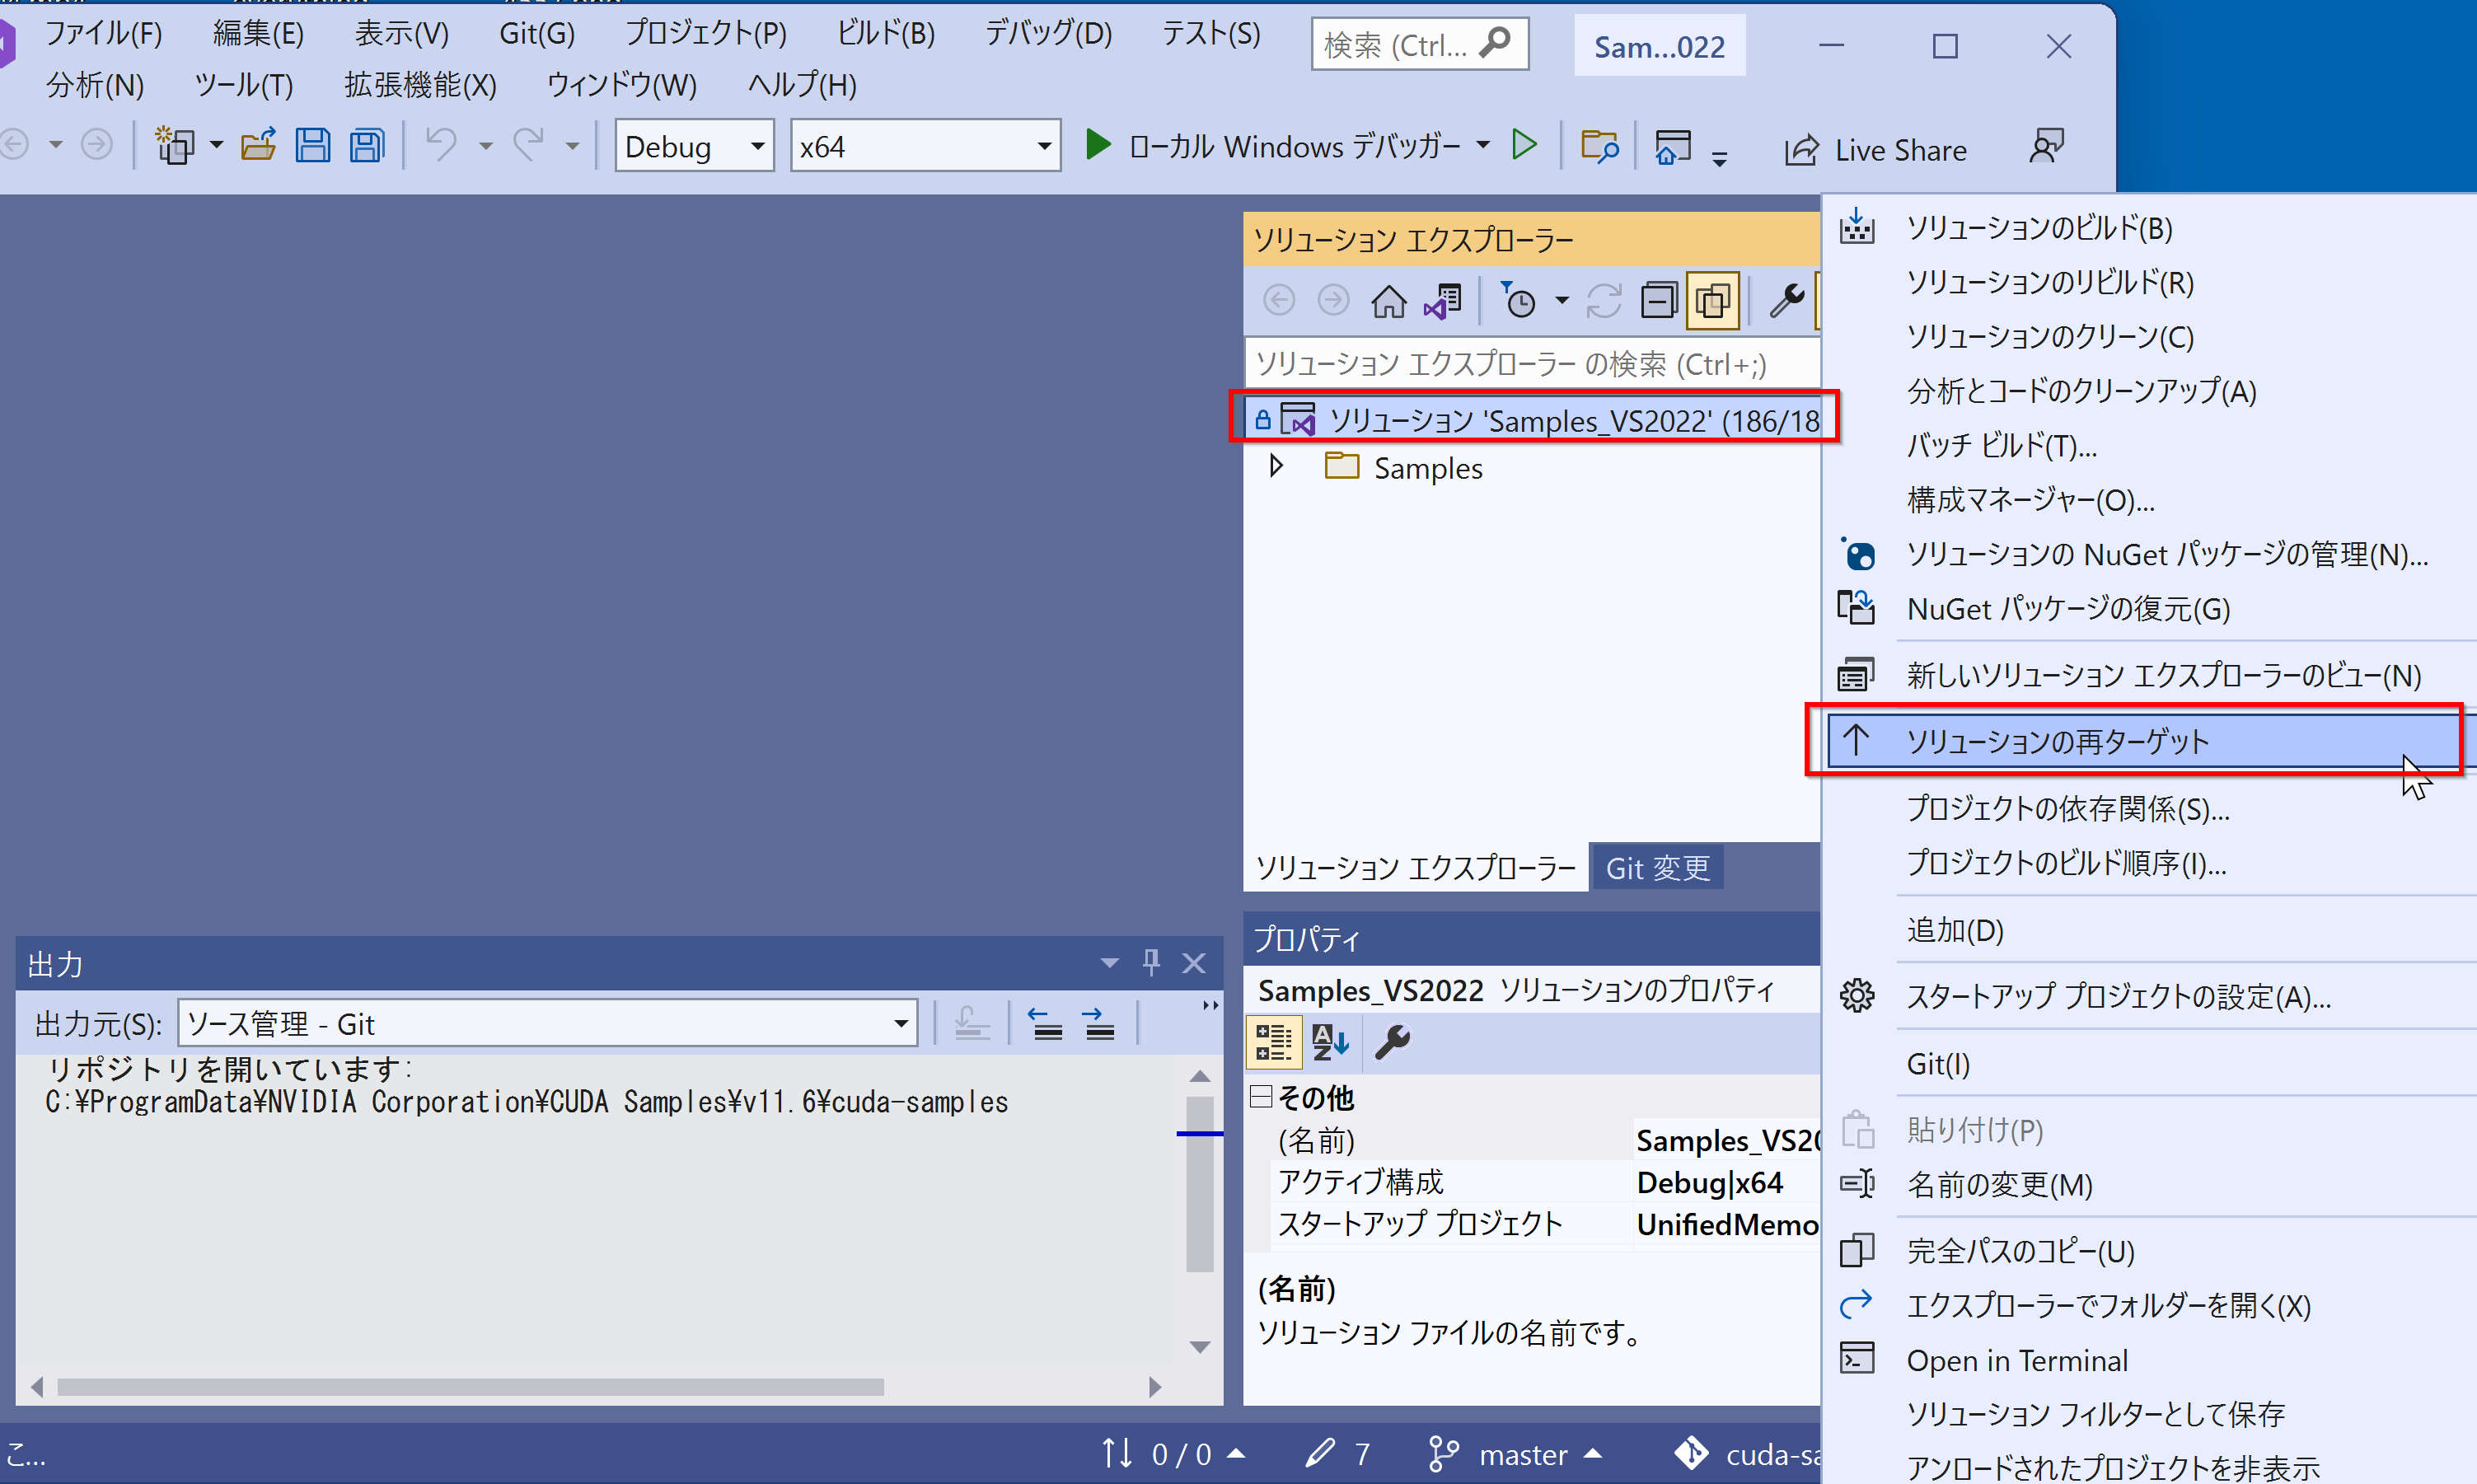Click the master branch status bar button
The width and height of the screenshot is (2477, 1484).
[1516, 1454]
